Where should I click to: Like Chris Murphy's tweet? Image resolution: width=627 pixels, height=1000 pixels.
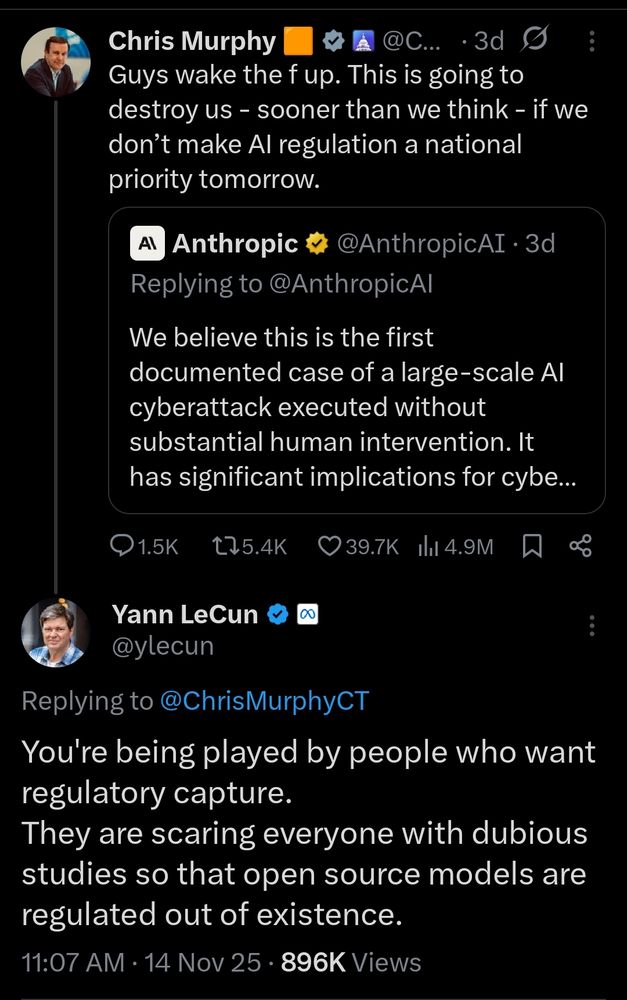[330, 545]
